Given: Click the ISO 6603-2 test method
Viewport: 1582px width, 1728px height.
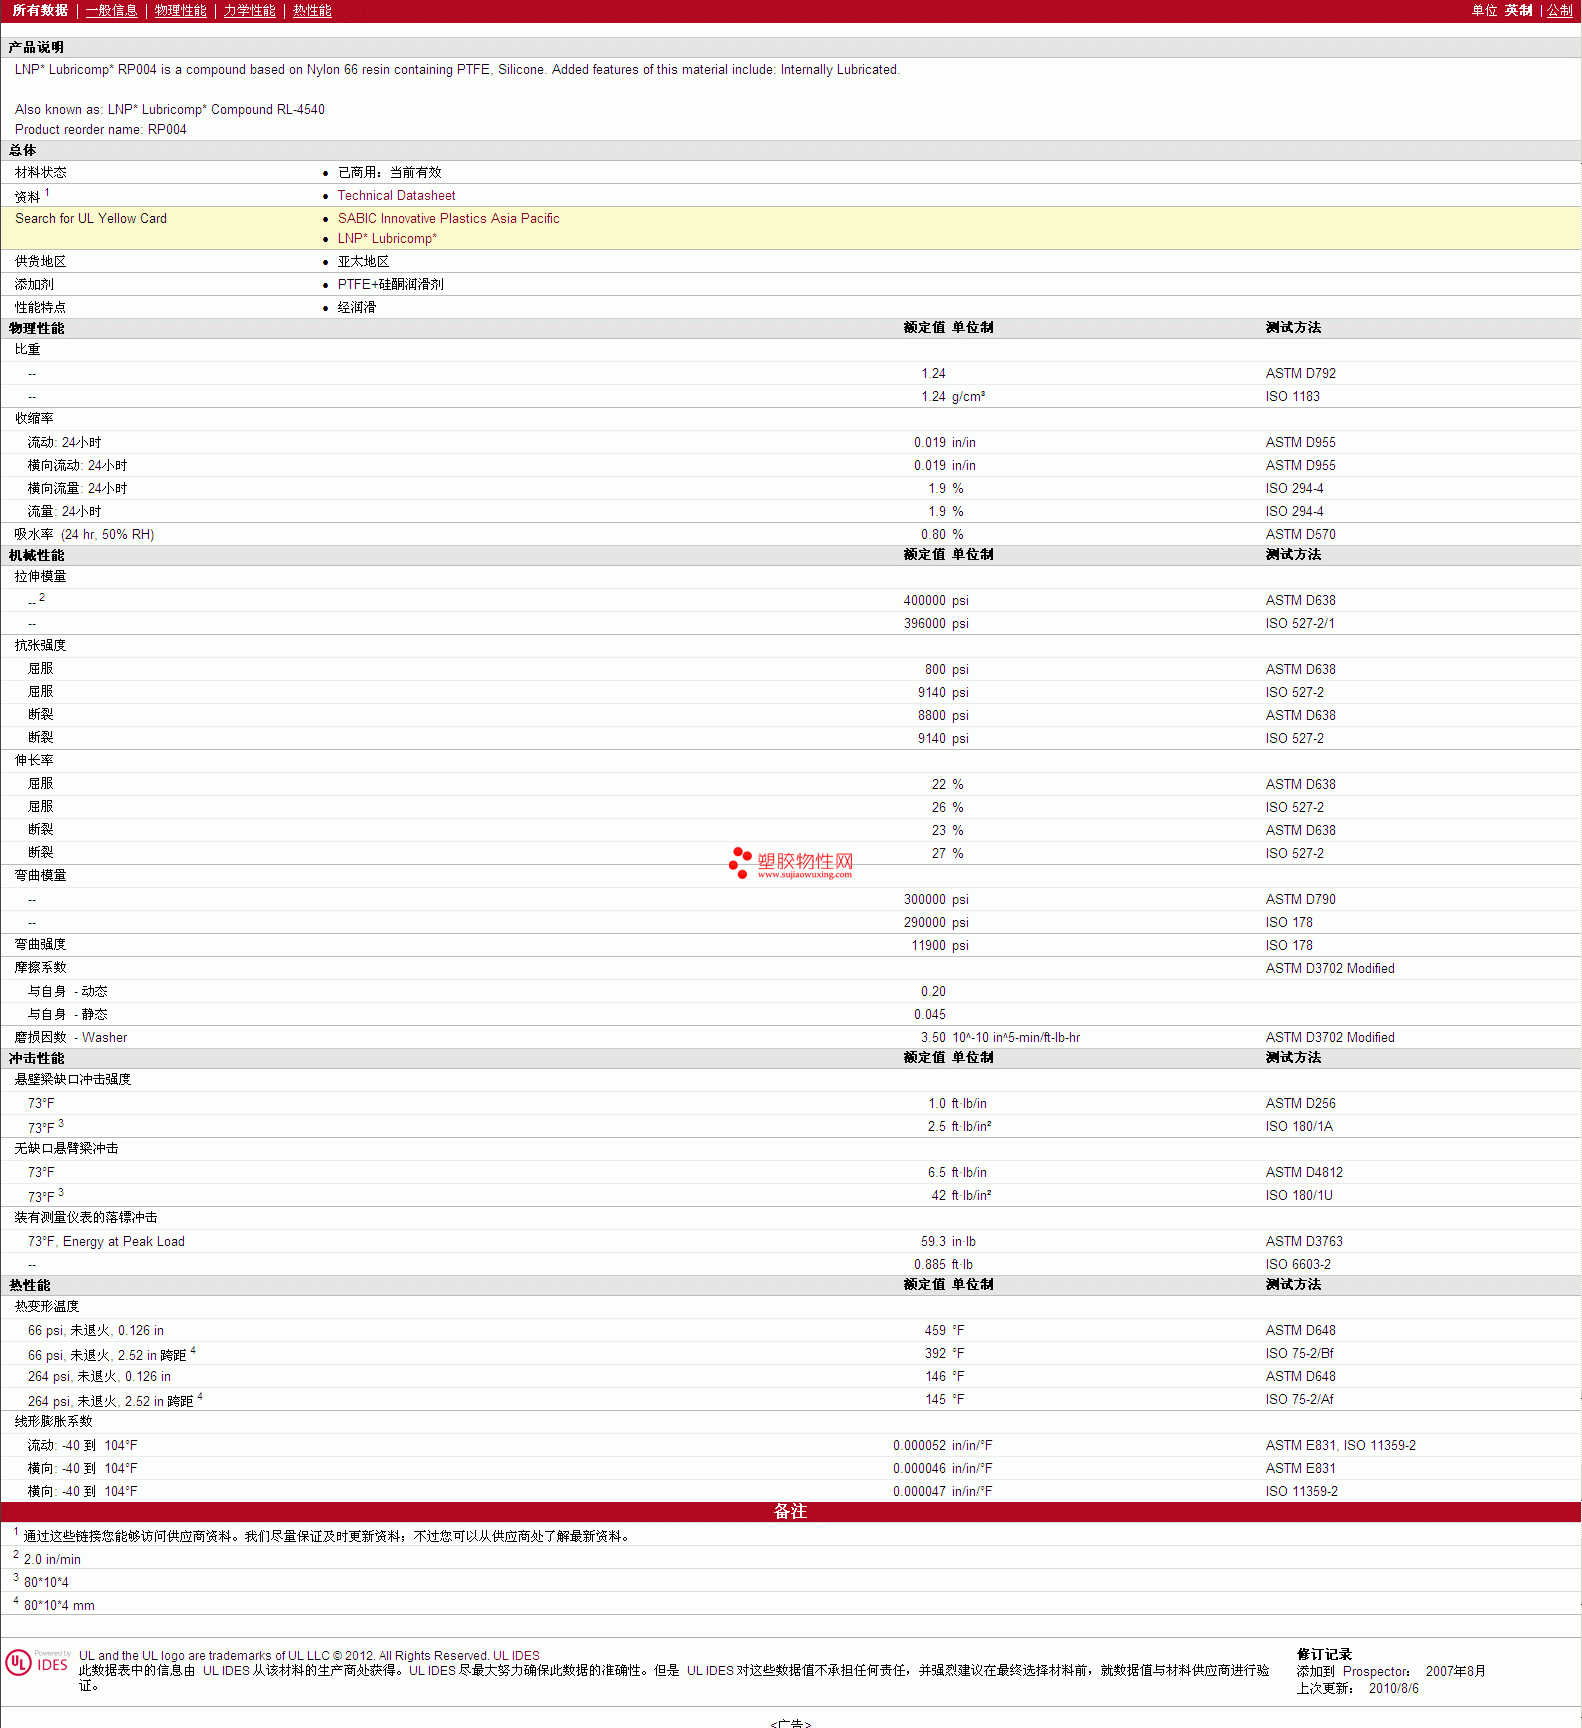Looking at the screenshot, I should pyautogui.click(x=1298, y=1265).
